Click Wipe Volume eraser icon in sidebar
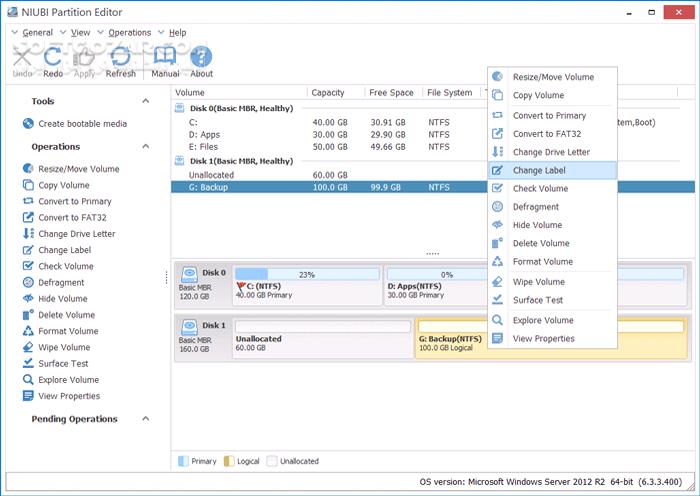The width and height of the screenshot is (700, 496). coord(28,347)
